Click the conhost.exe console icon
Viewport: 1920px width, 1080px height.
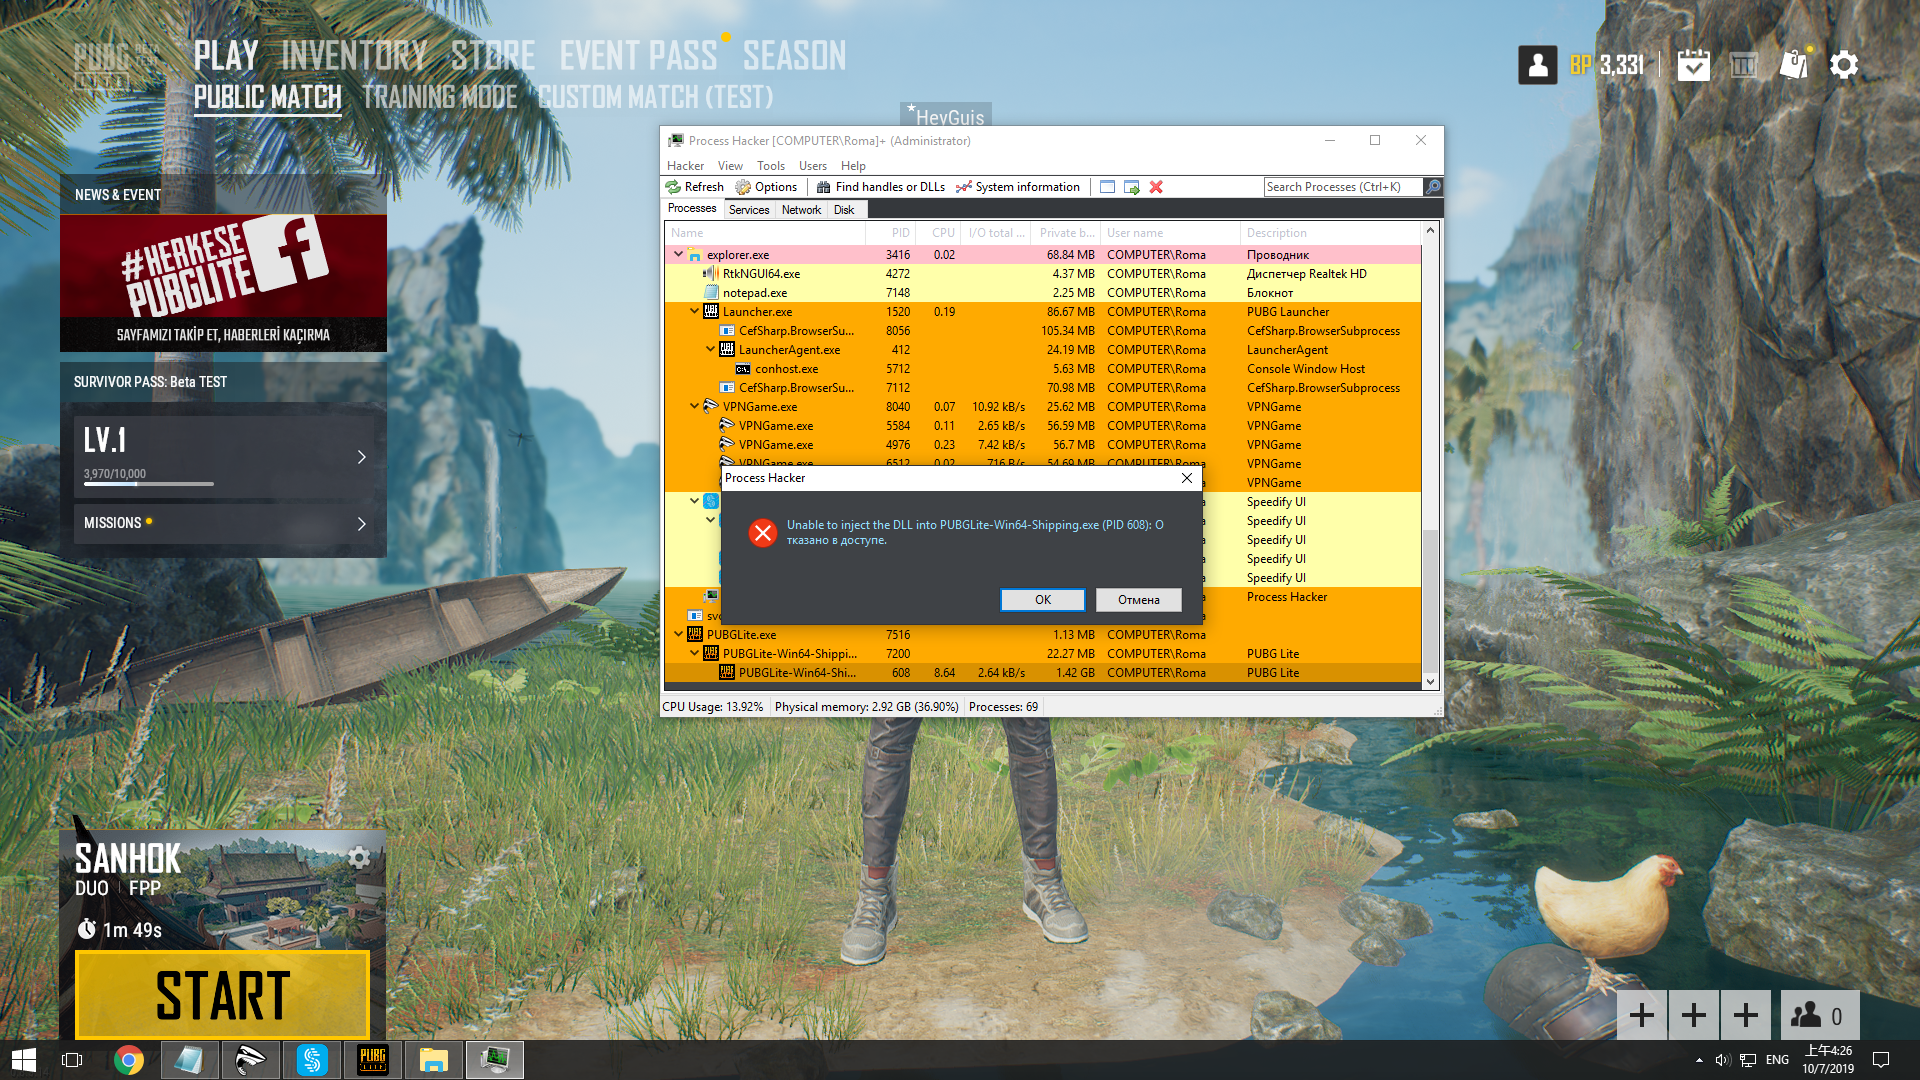click(743, 369)
